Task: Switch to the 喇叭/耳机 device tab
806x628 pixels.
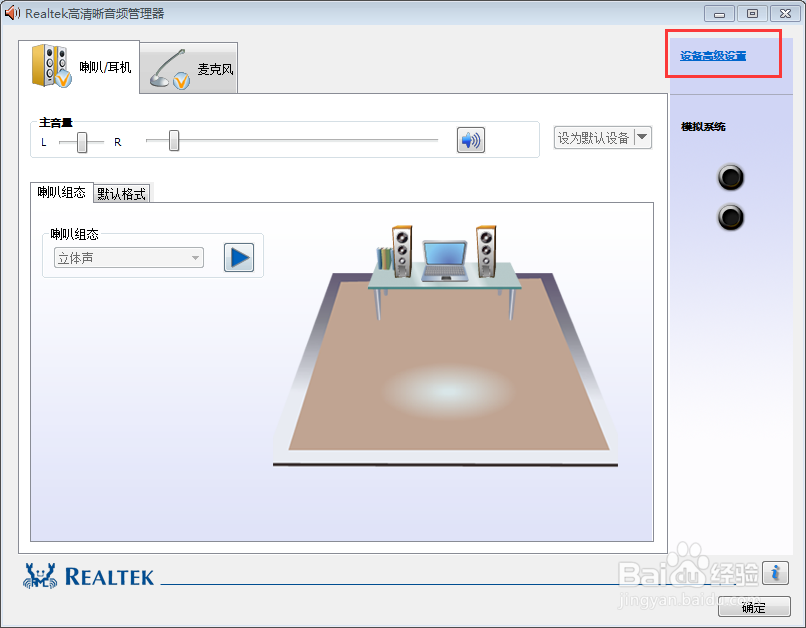Action: (x=79, y=67)
